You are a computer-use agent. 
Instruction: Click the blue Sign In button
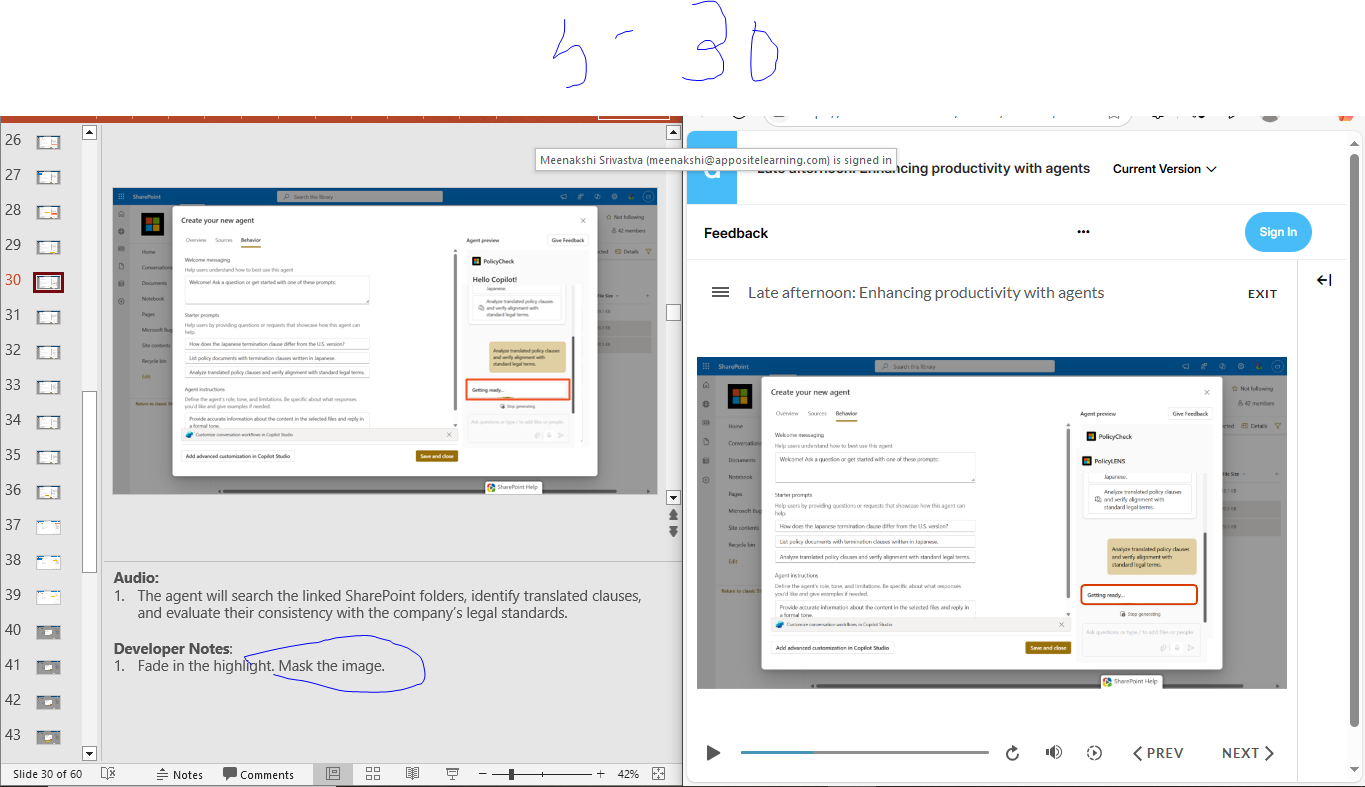click(x=1278, y=232)
